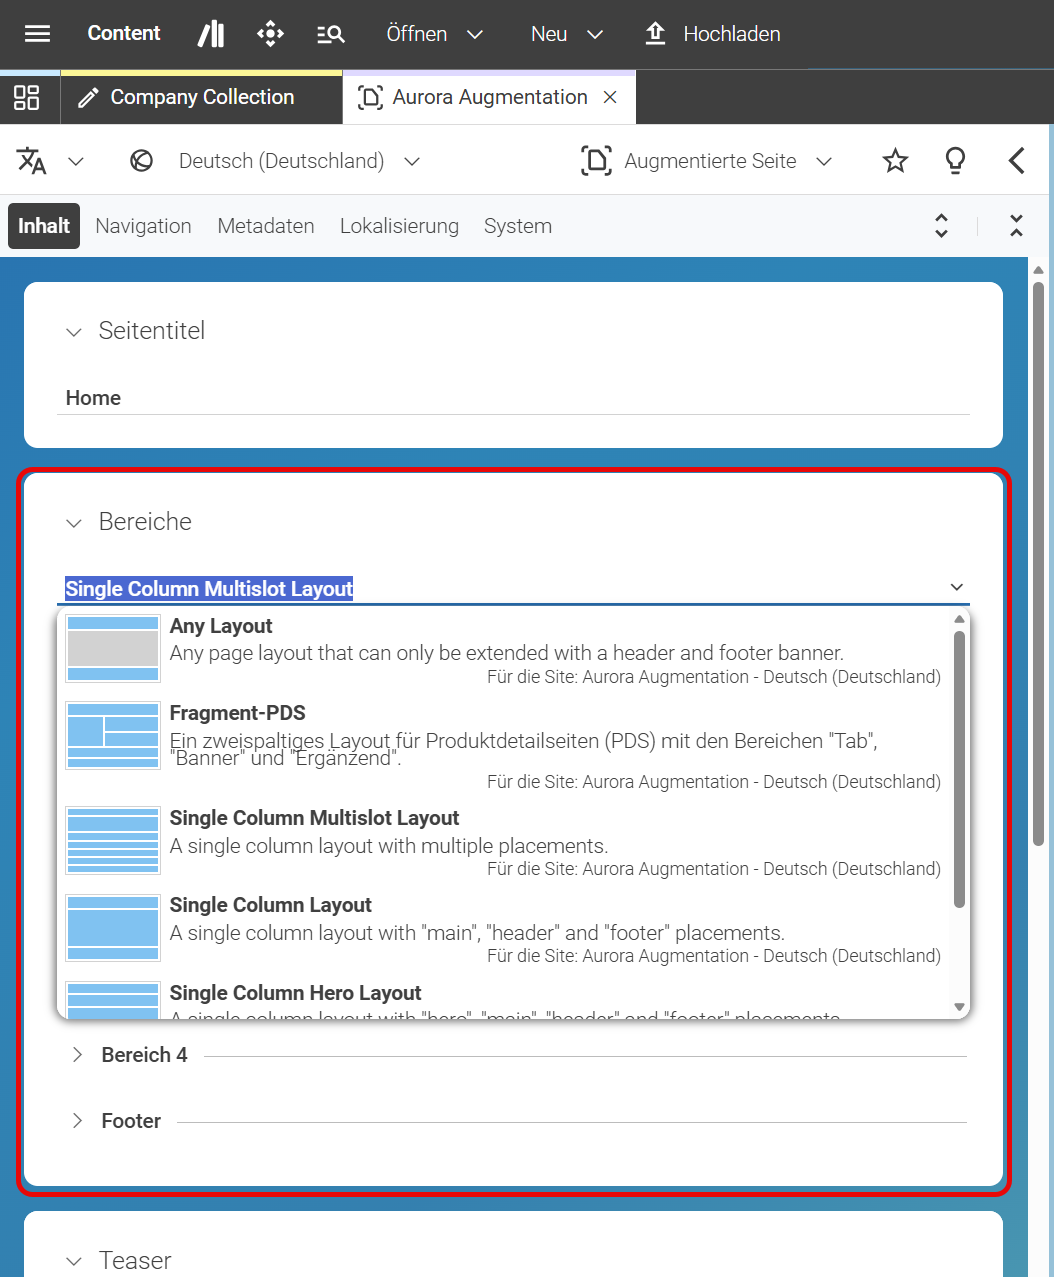Choose Fragment-PDS layout option
Screen dimensions: 1054x1277
click(505, 746)
